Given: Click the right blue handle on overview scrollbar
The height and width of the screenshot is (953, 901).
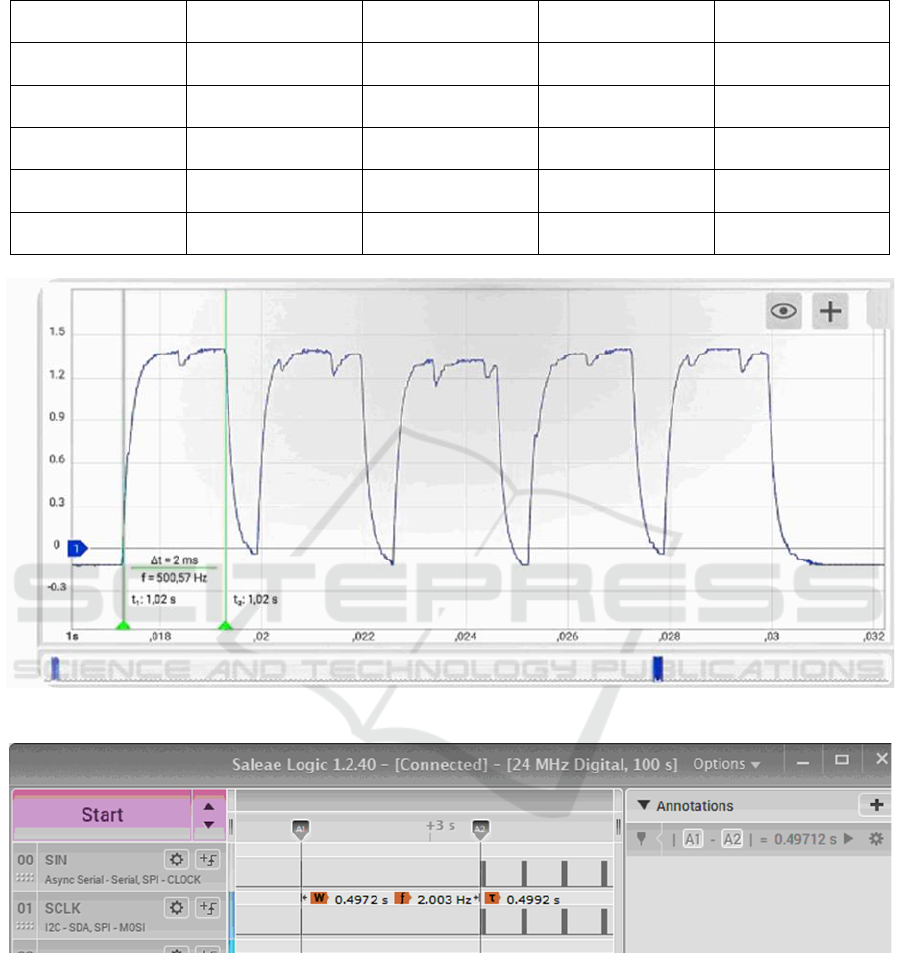Looking at the screenshot, I should (657, 668).
